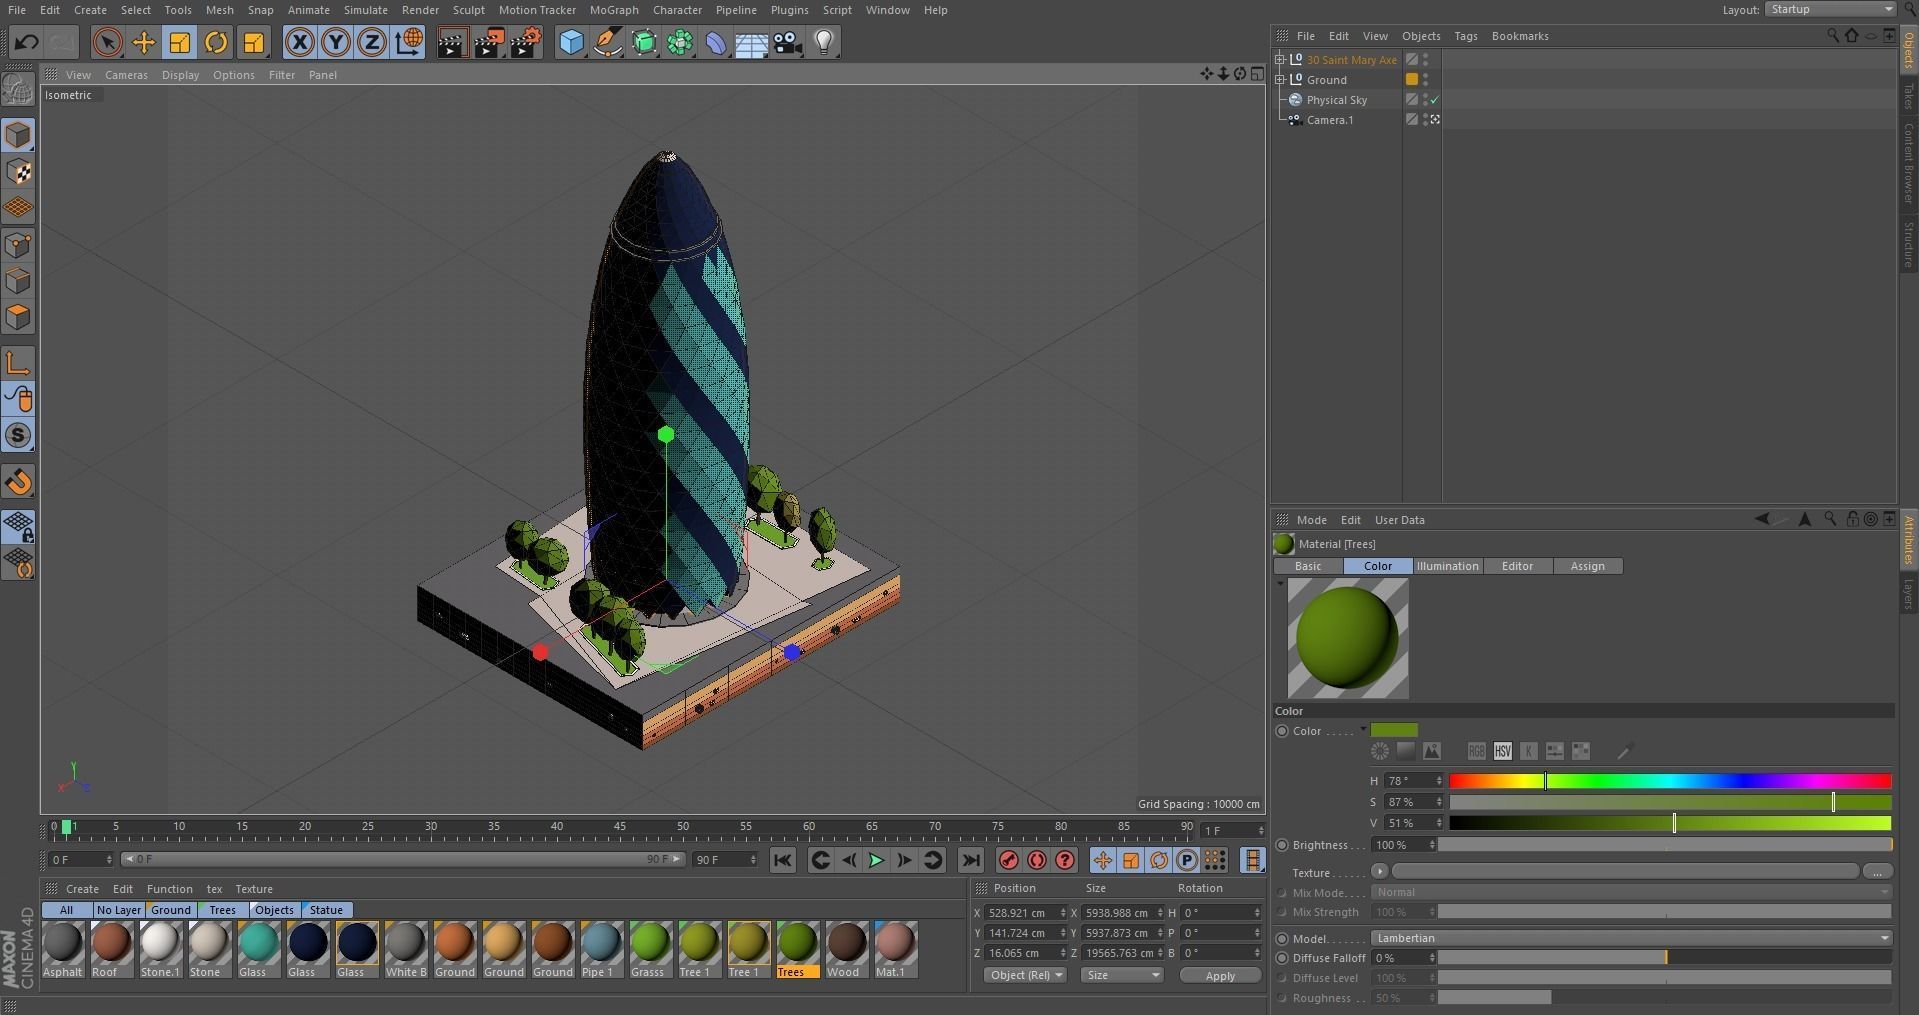Screen dimensions: 1919x1015
Task: Toggle Ground visibility dots
Action: [x=1426, y=80]
